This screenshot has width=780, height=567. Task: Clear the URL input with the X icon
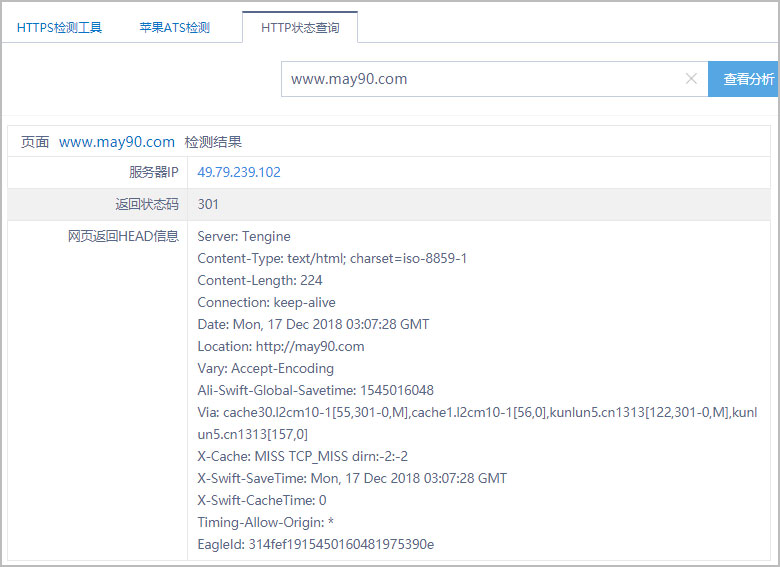tap(691, 79)
